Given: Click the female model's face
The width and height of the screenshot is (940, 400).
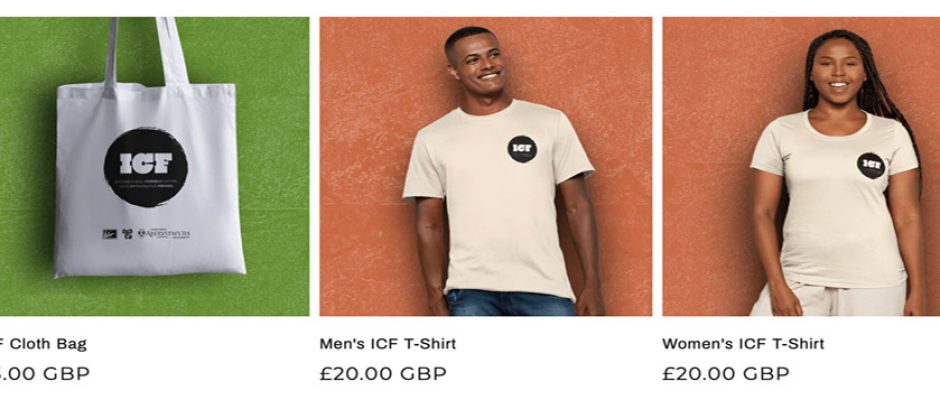Looking at the screenshot, I should pos(838,71).
